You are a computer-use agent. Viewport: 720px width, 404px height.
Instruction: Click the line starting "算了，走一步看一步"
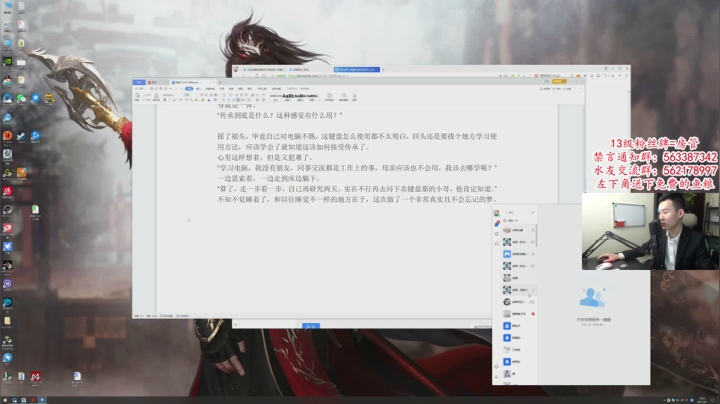click(x=357, y=189)
